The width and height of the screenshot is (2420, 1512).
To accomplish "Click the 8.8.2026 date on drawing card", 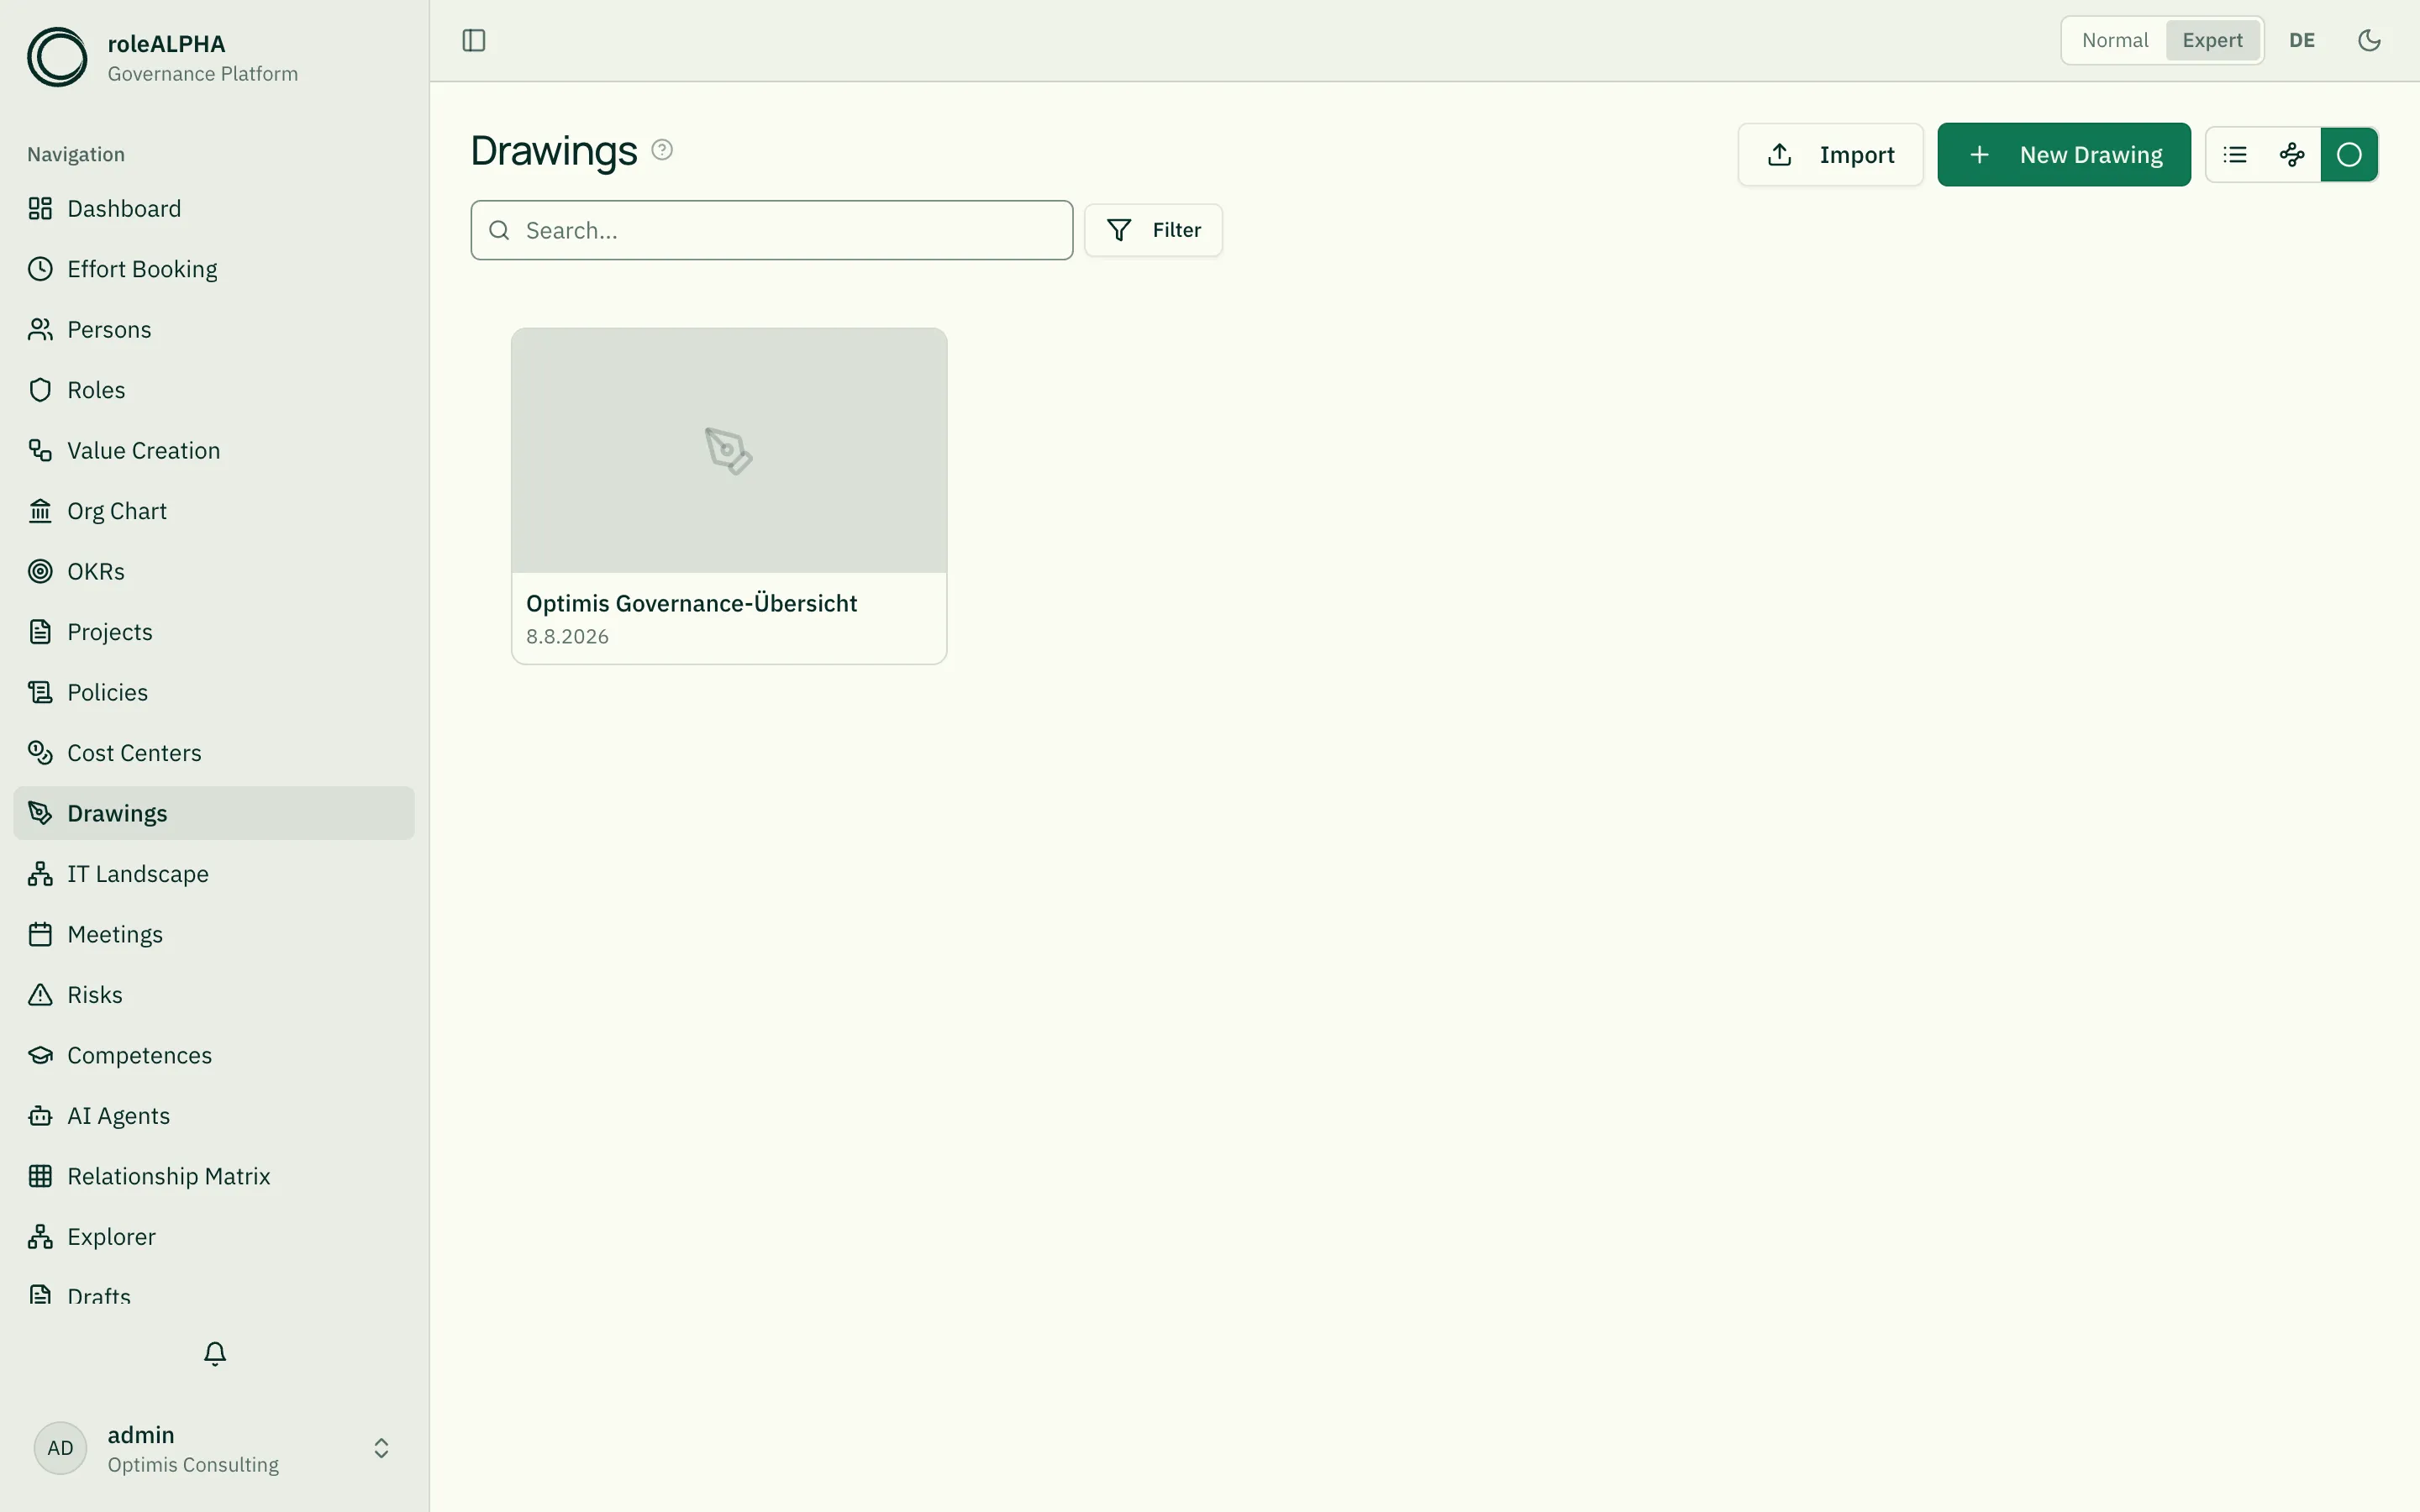I will tap(567, 637).
